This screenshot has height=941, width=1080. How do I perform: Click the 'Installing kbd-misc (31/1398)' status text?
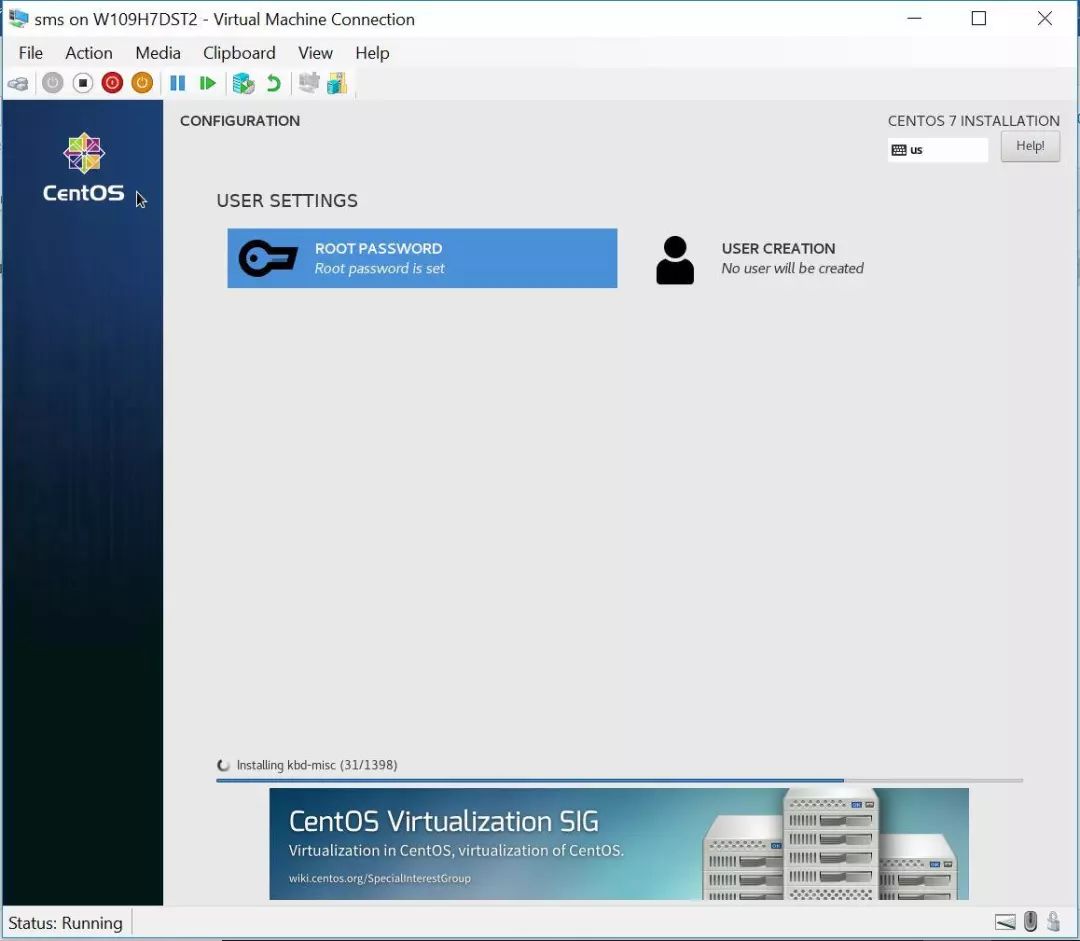coord(317,765)
